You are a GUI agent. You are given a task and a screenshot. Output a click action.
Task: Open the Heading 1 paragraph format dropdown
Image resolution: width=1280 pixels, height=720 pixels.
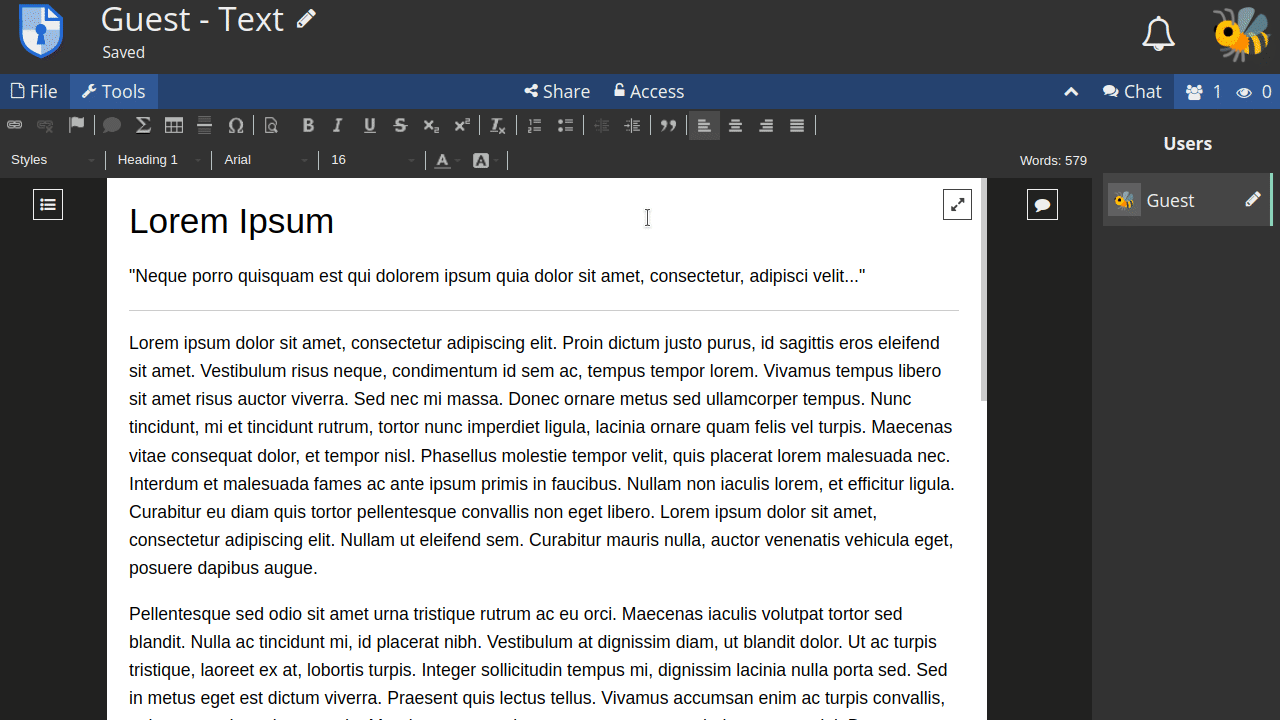point(158,160)
